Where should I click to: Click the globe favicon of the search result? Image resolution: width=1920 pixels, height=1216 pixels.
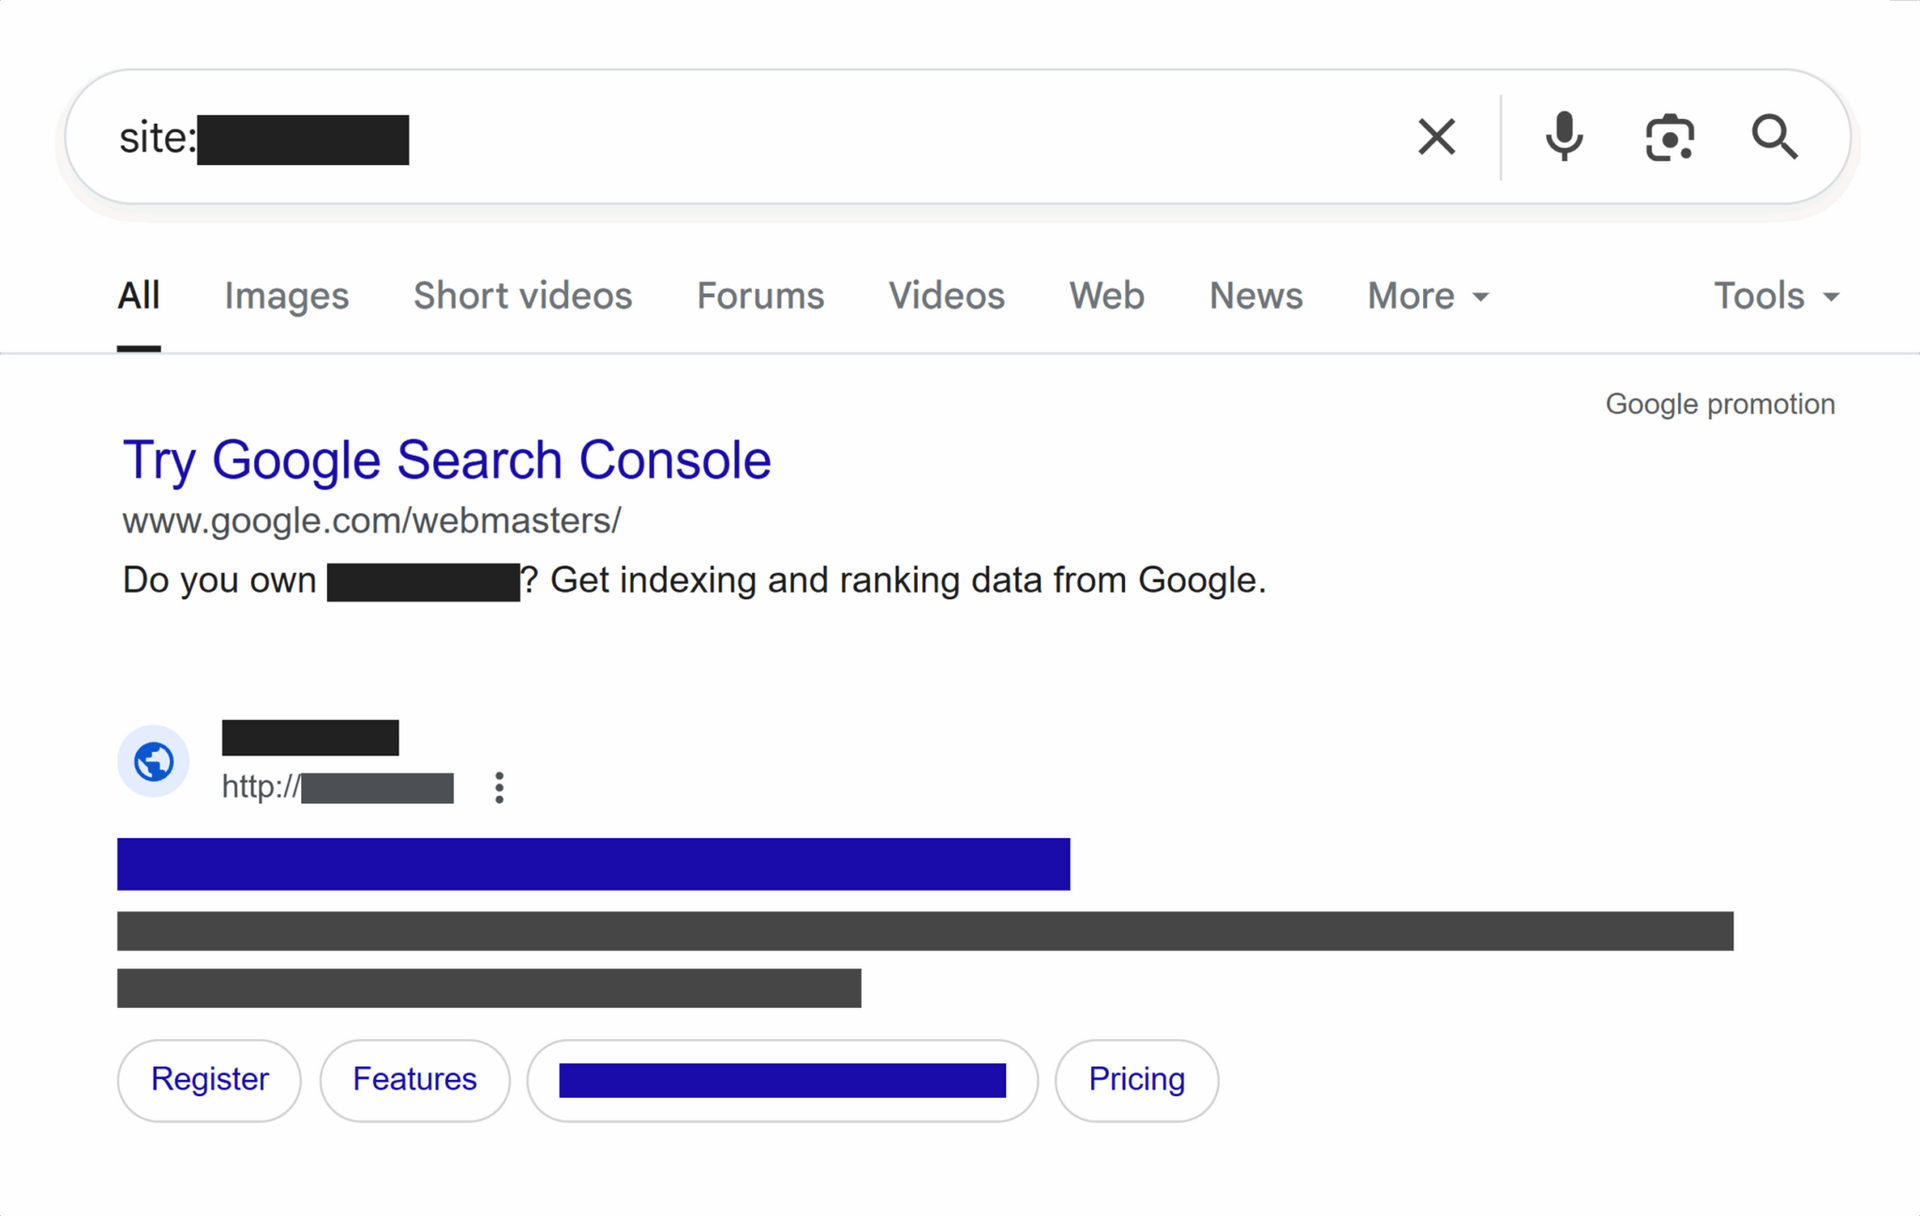point(154,762)
